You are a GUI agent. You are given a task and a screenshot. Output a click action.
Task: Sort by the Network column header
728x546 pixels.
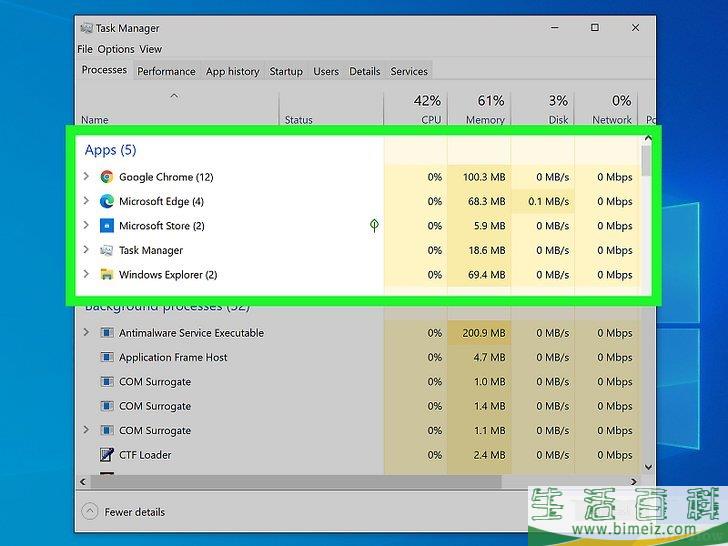pos(606,109)
